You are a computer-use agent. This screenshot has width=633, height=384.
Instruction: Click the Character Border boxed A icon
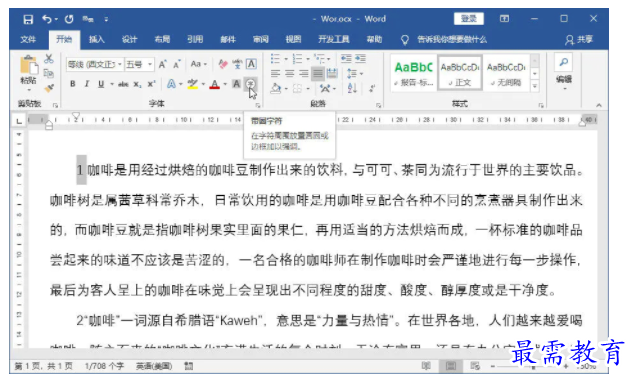[x=251, y=64]
